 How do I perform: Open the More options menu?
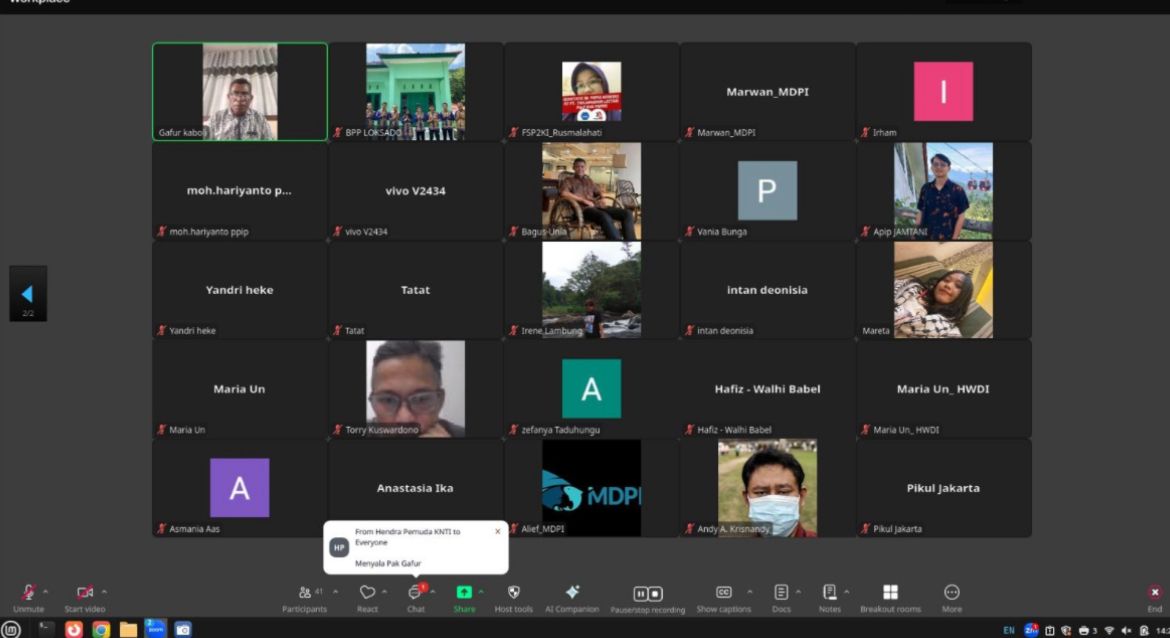click(x=952, y=593)
